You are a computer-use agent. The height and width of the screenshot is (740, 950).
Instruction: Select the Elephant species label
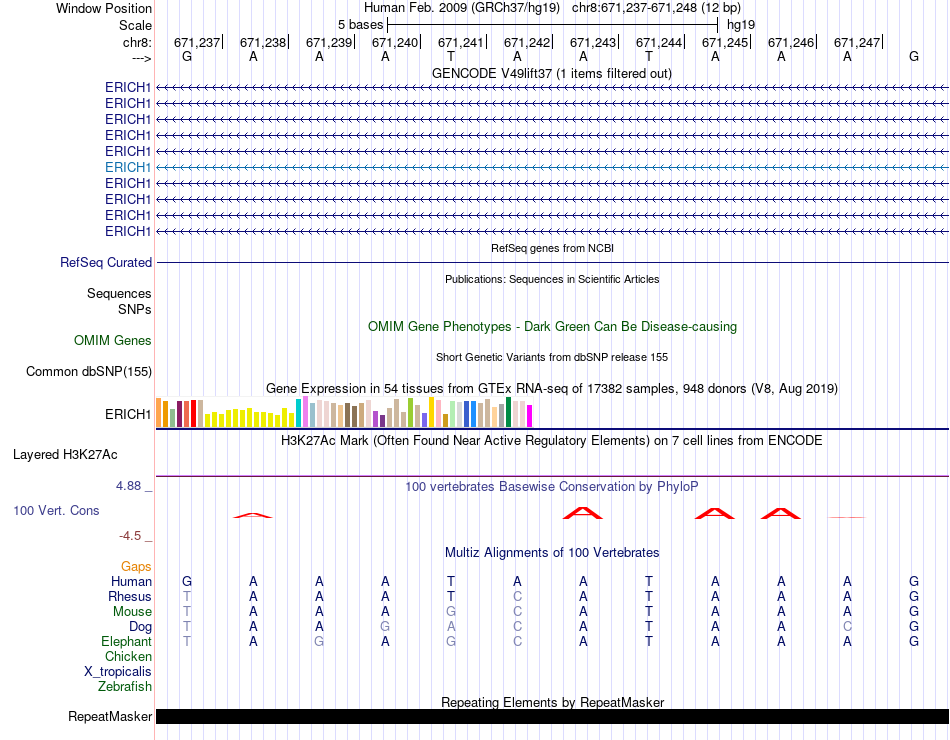click(126, 641)
